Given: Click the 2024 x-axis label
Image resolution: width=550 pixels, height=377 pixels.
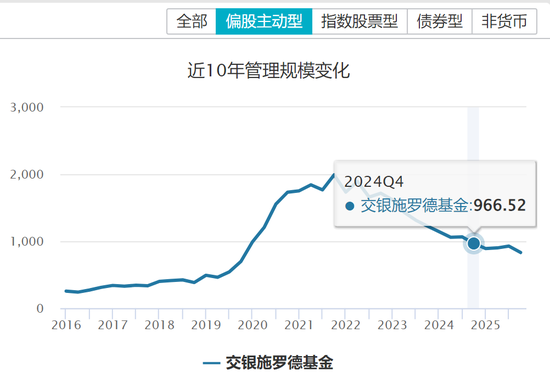Looking at the screenshot, I should 439,325.
